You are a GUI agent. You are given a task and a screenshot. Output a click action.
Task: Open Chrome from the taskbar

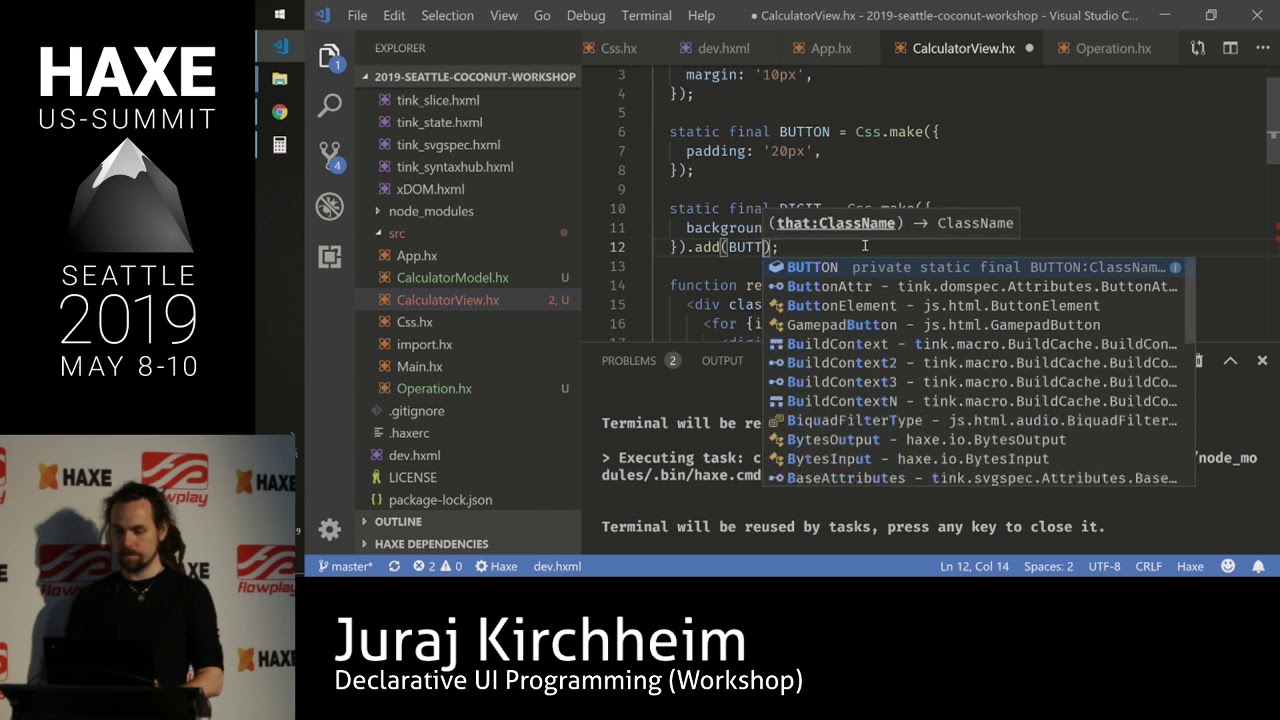pos(280,112)
